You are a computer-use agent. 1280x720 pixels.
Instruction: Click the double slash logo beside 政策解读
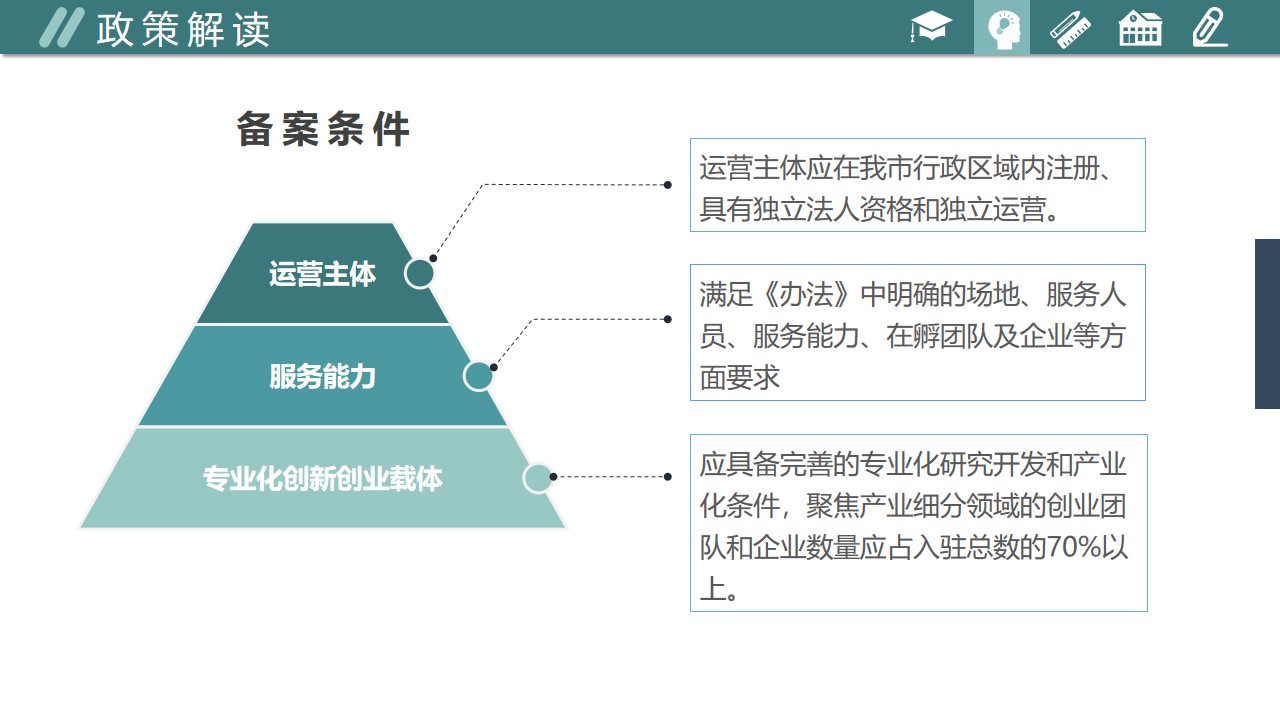click(x=60, y=28)
